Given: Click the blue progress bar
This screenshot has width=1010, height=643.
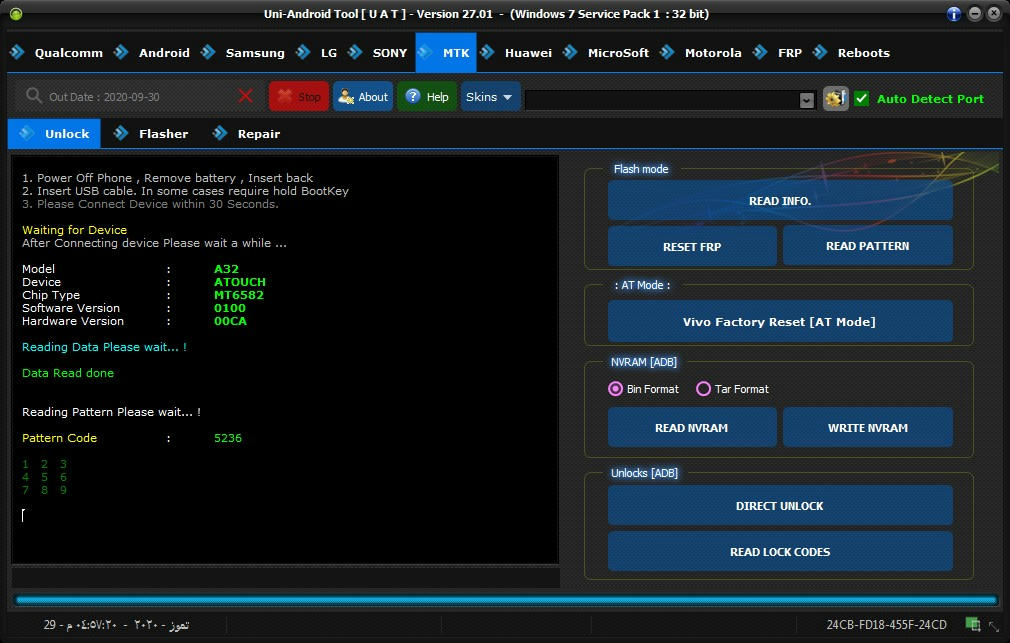Looking at the screenshot, I should coord(506,600).
